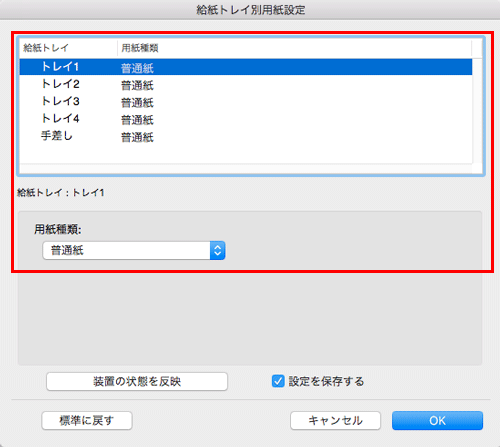Select the トレイ4 row
The height and width of the screenshot is (447, 500).
coord(246,119)
